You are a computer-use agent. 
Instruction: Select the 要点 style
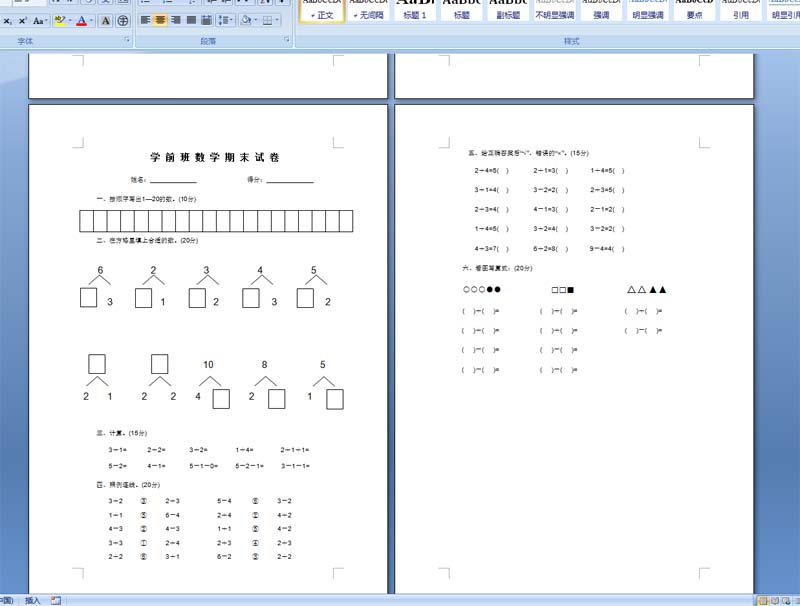click(694, 10)
